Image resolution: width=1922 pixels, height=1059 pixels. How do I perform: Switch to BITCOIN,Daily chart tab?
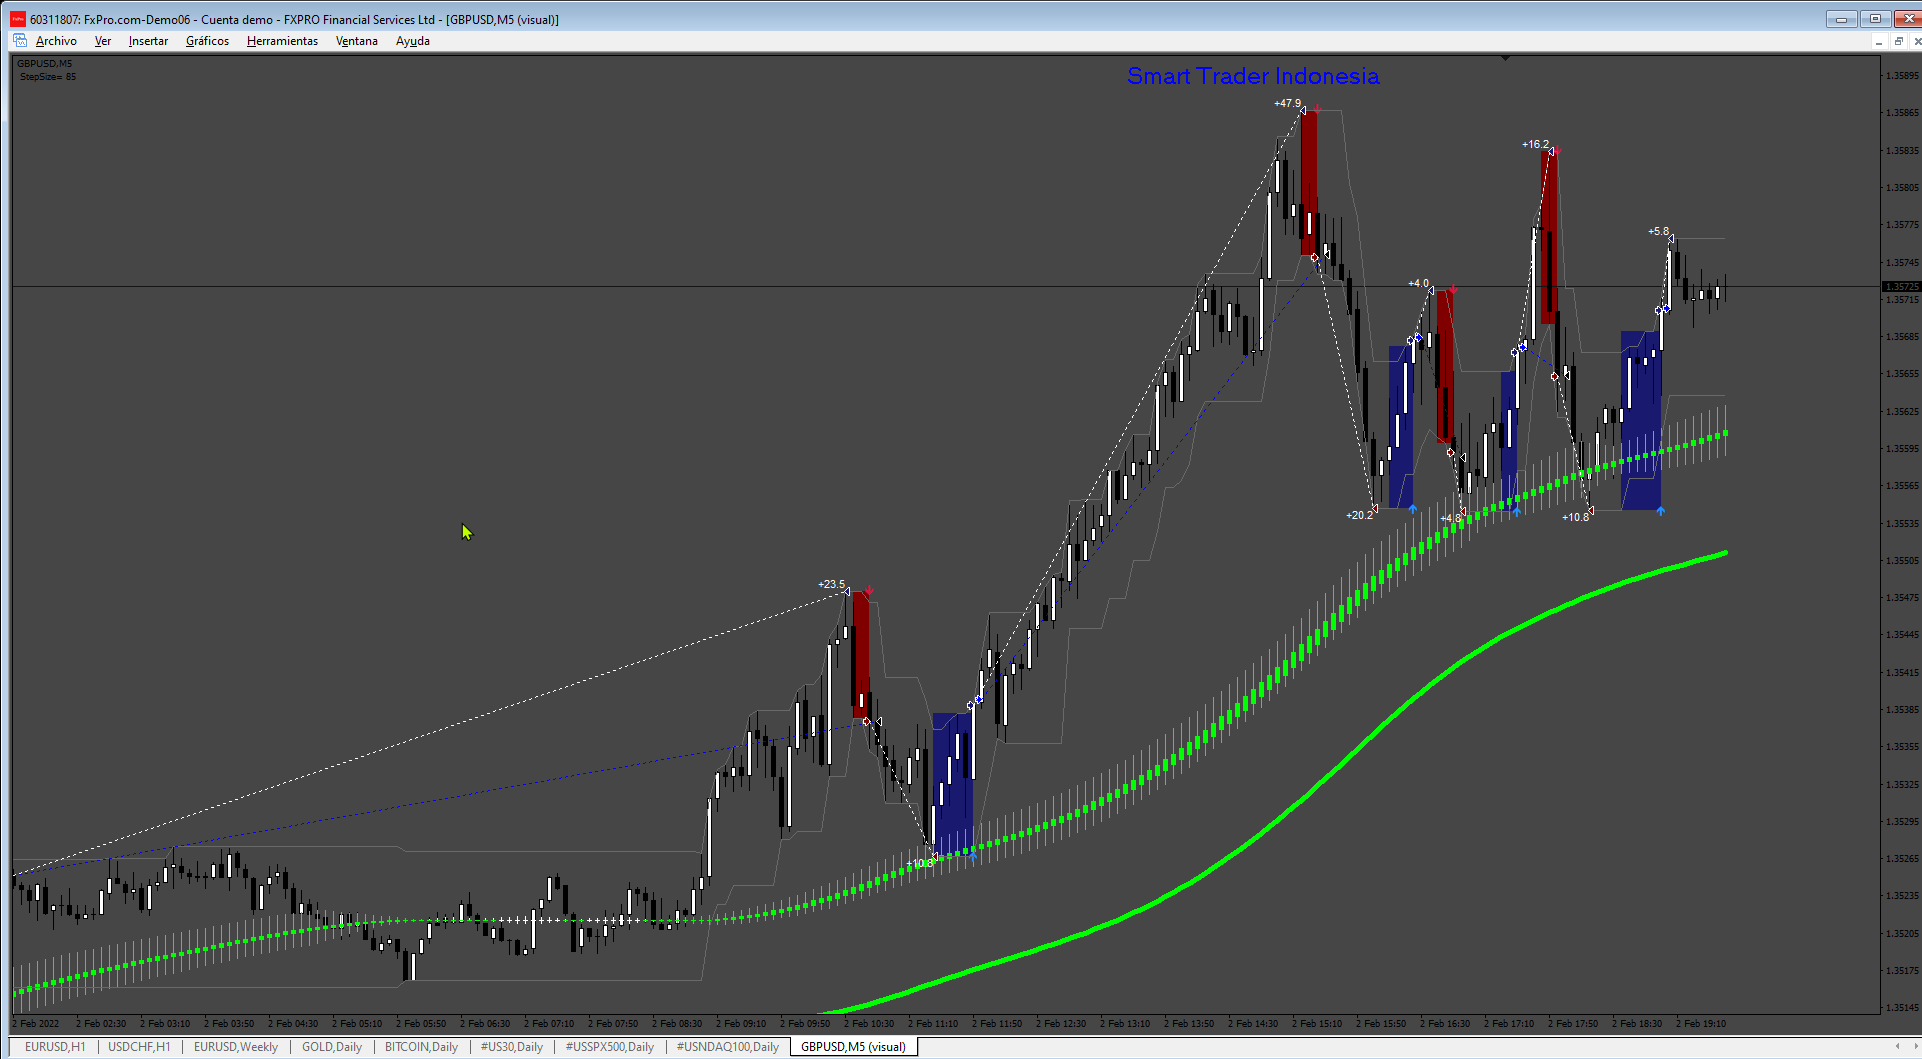coord(421,1047)
